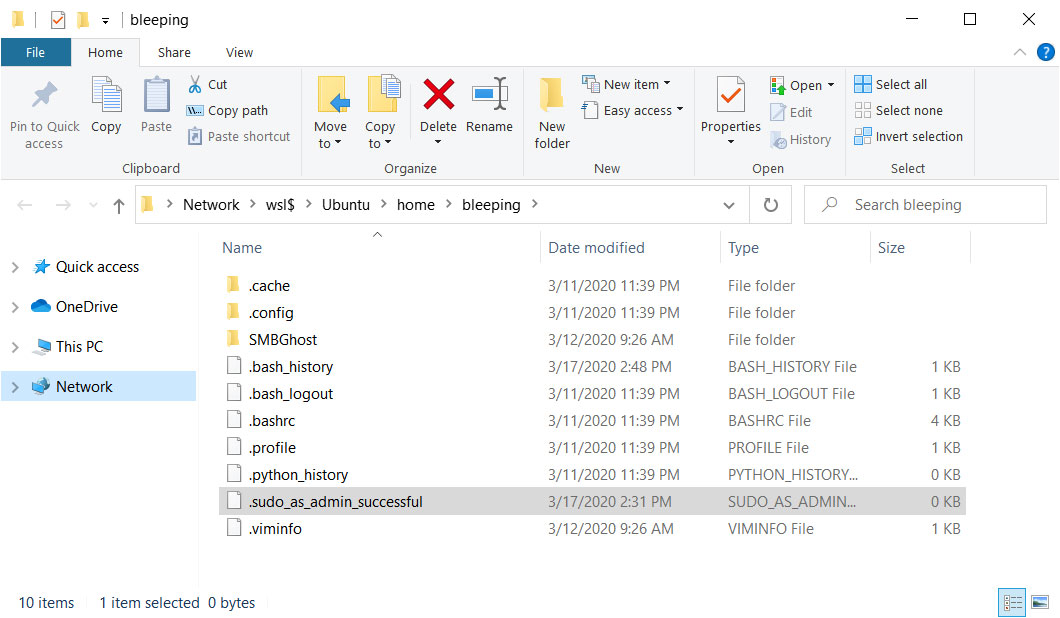The width and height of the screenshot is (1060, 618).
Task: Expand This PC tree node
Action: point(15,348)
